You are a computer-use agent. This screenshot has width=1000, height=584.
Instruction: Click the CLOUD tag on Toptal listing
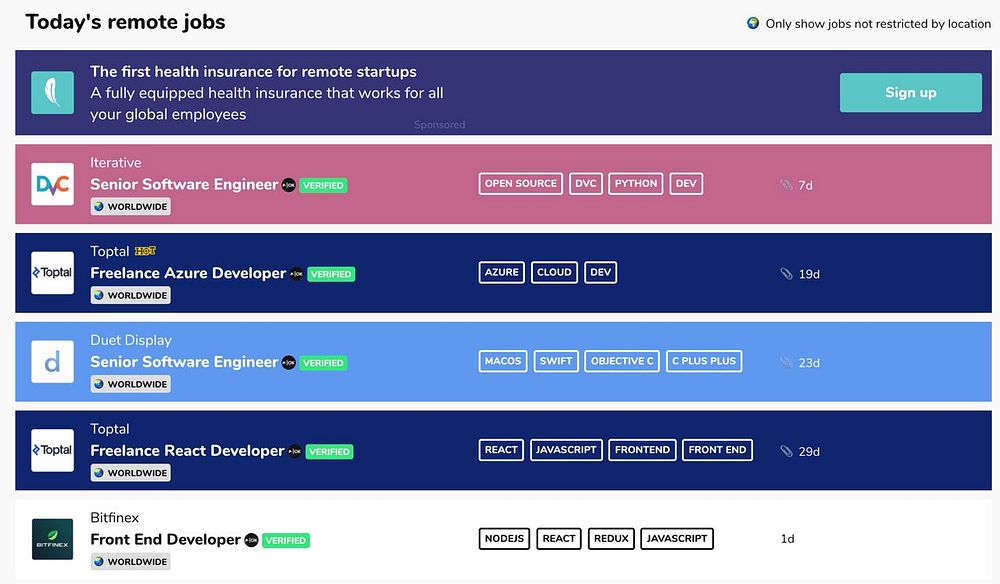pos(554,272)
